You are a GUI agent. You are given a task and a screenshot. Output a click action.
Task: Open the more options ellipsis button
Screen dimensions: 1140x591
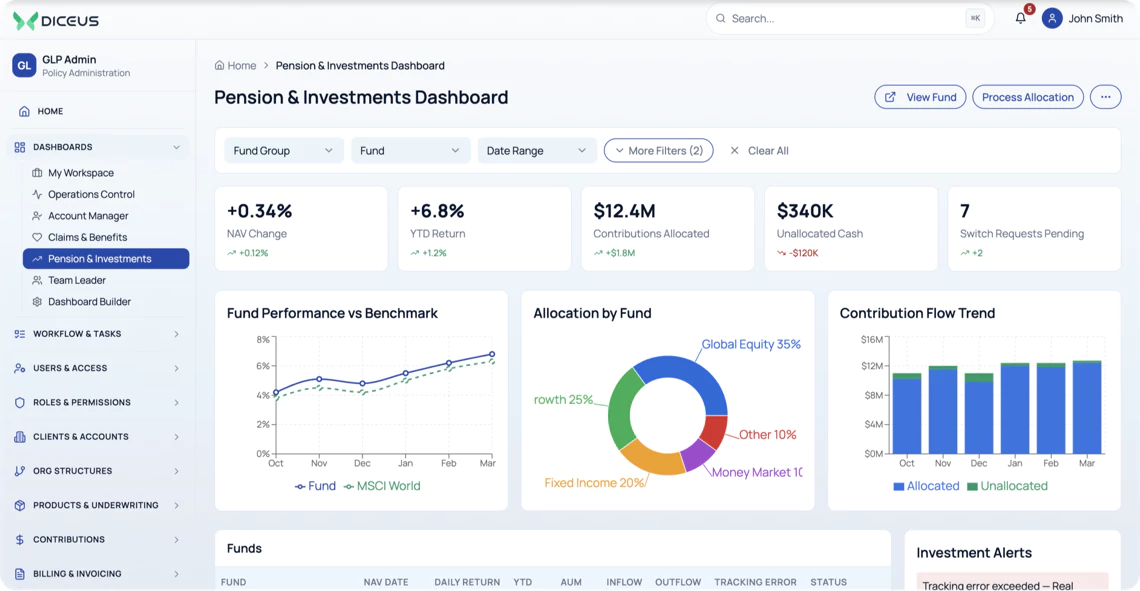[1106, 97]
